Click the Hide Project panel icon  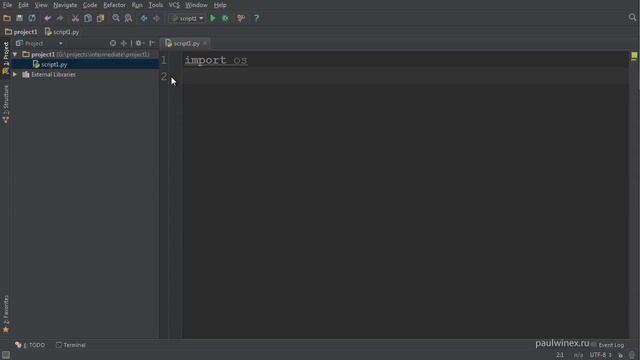tap(152, 43)
